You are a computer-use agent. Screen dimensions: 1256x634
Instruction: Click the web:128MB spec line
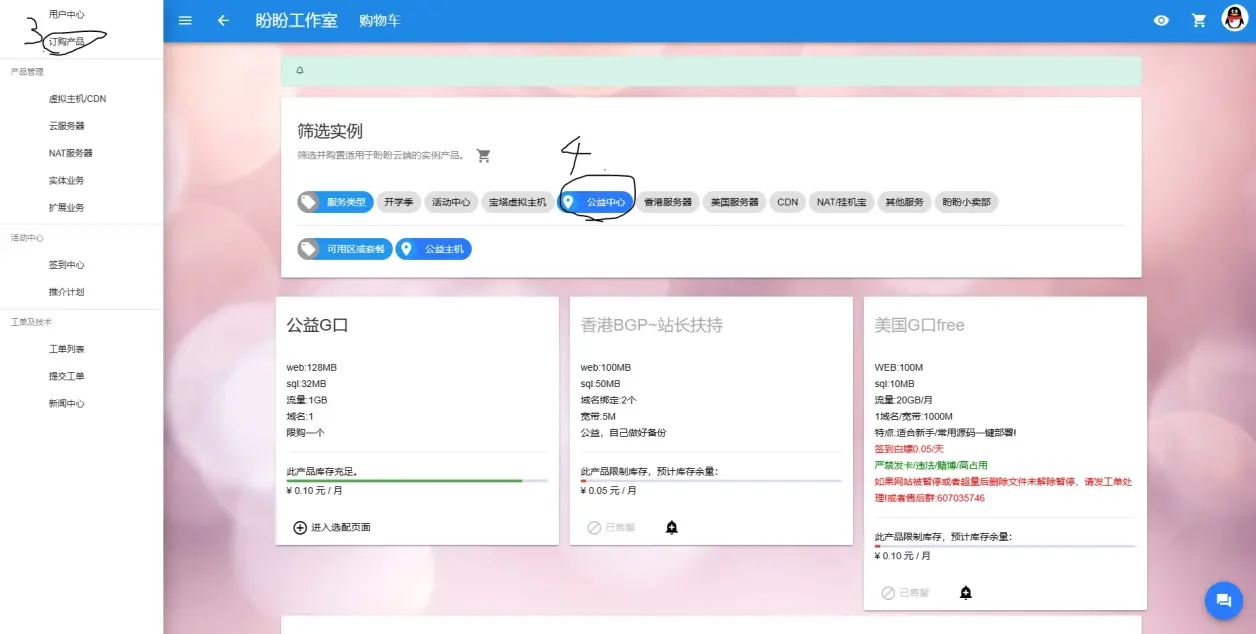point(312,367)
